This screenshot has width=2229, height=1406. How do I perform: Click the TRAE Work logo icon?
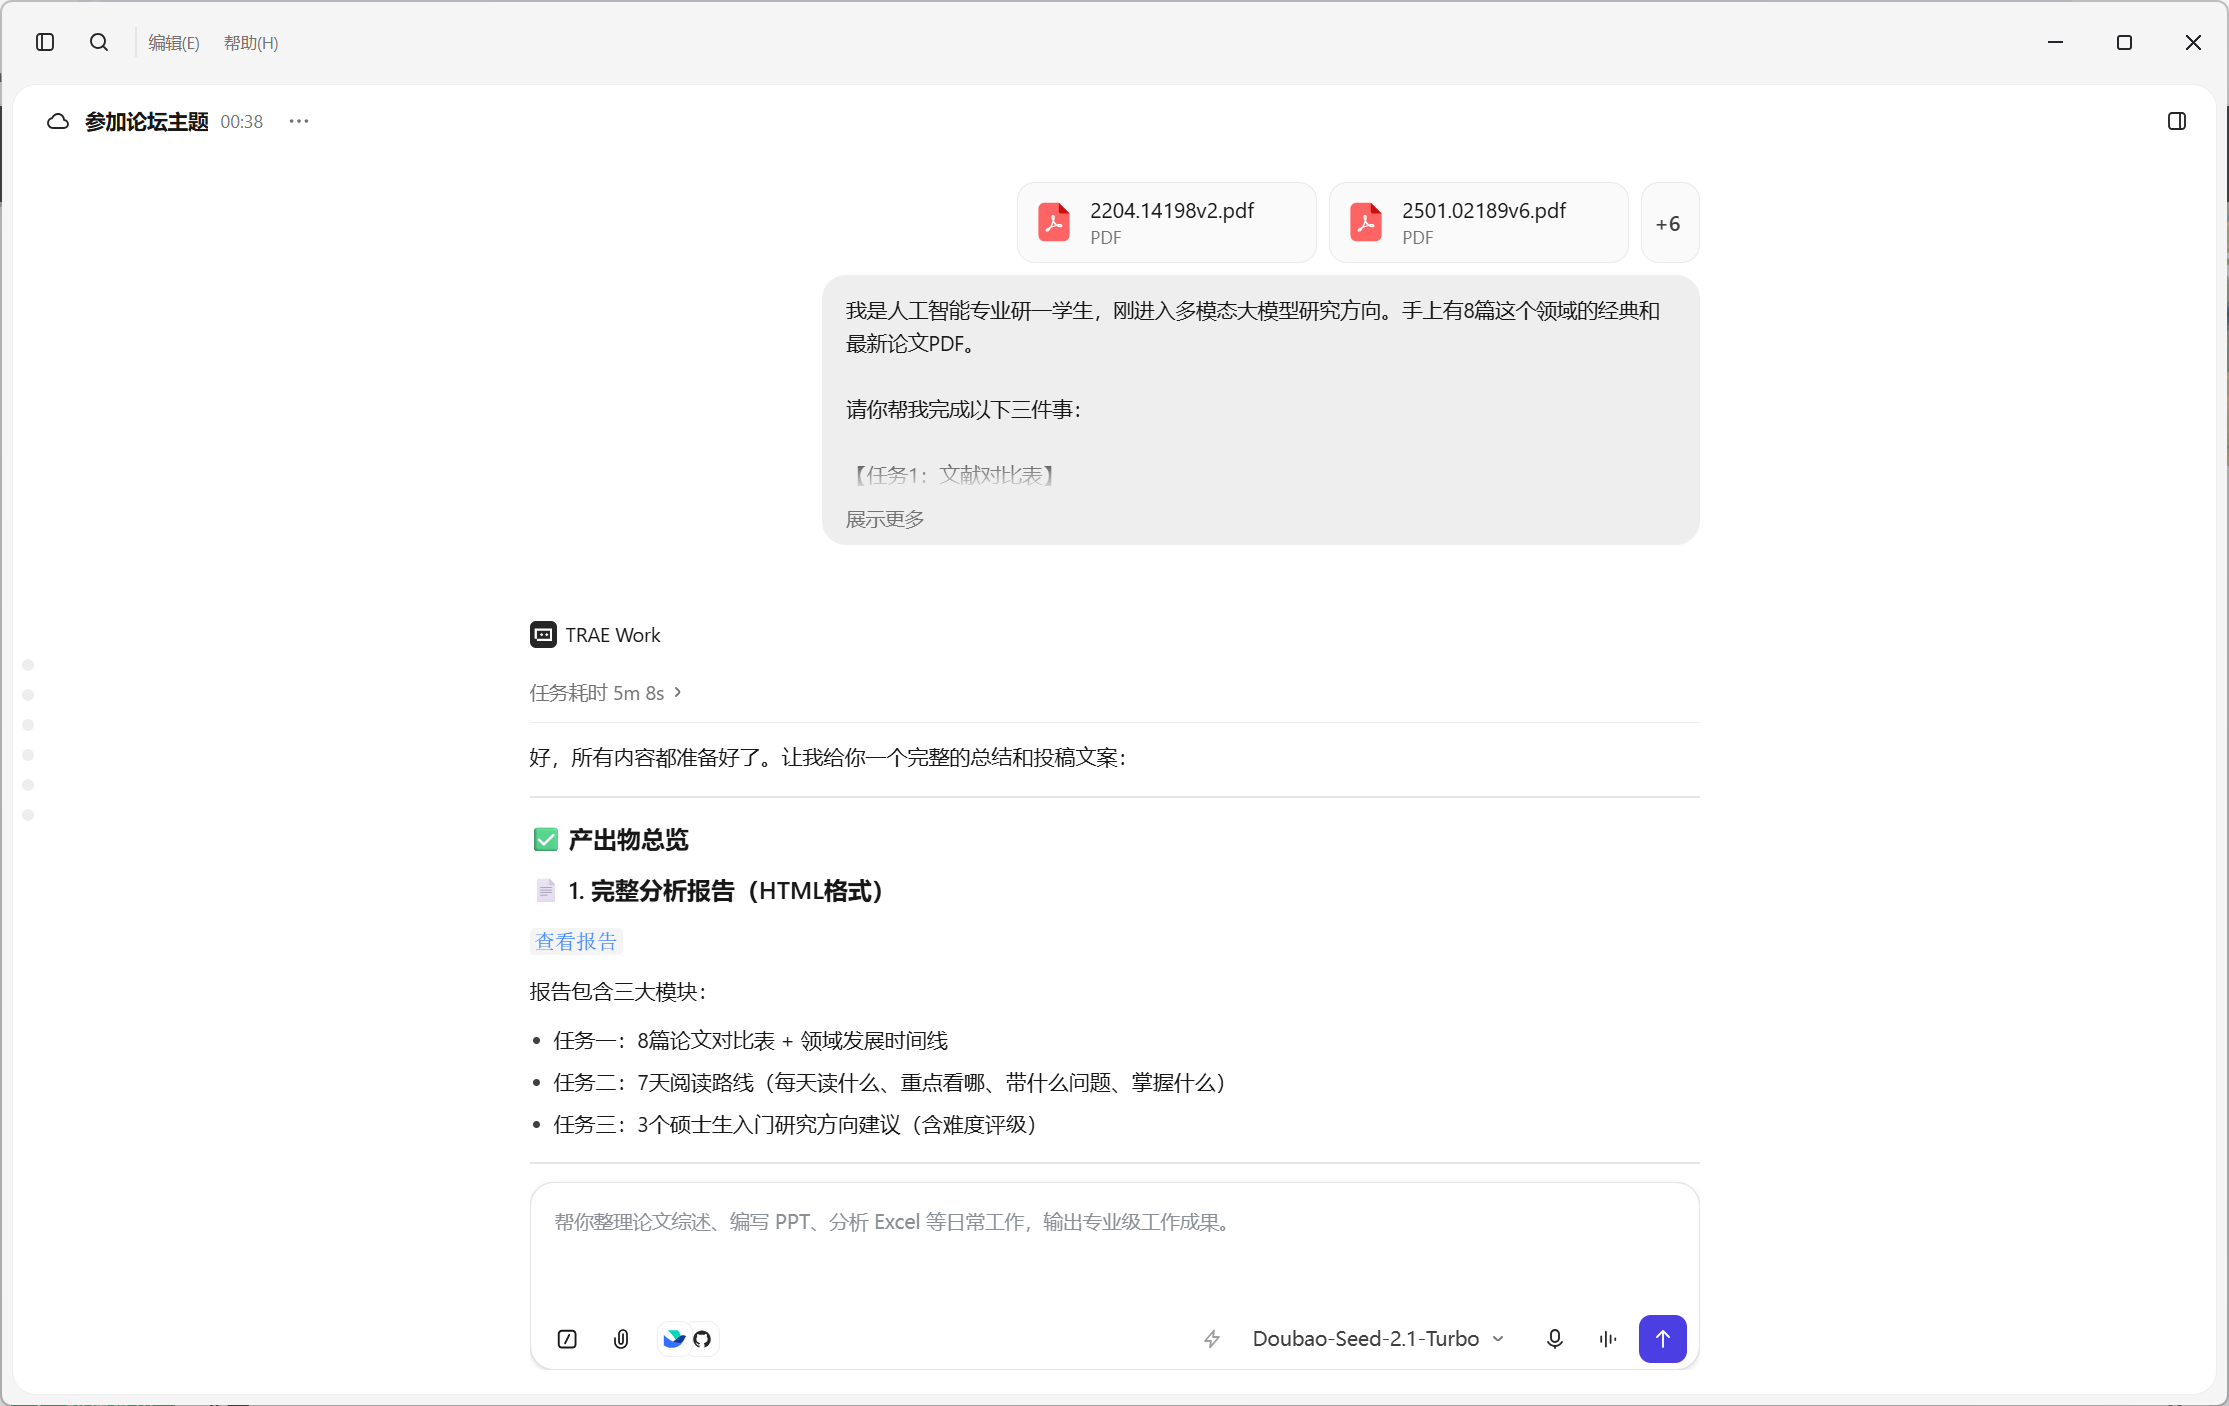tap(543, 635)
